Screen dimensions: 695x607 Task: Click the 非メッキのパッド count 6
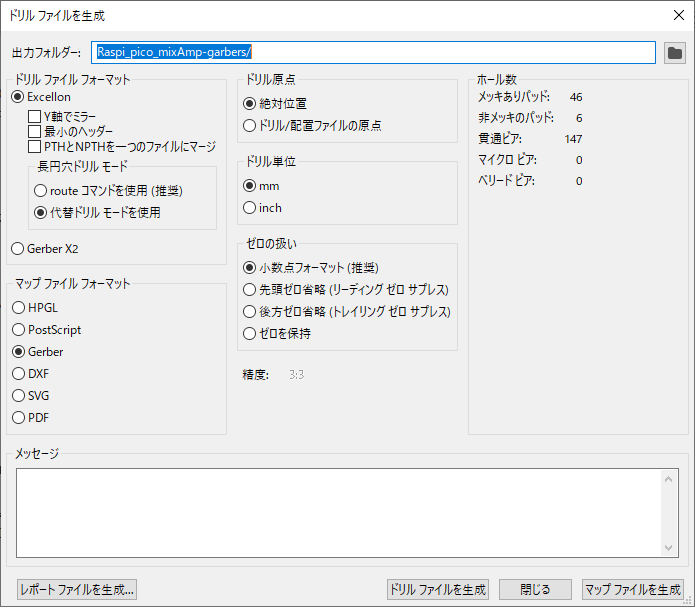point(579,118)
